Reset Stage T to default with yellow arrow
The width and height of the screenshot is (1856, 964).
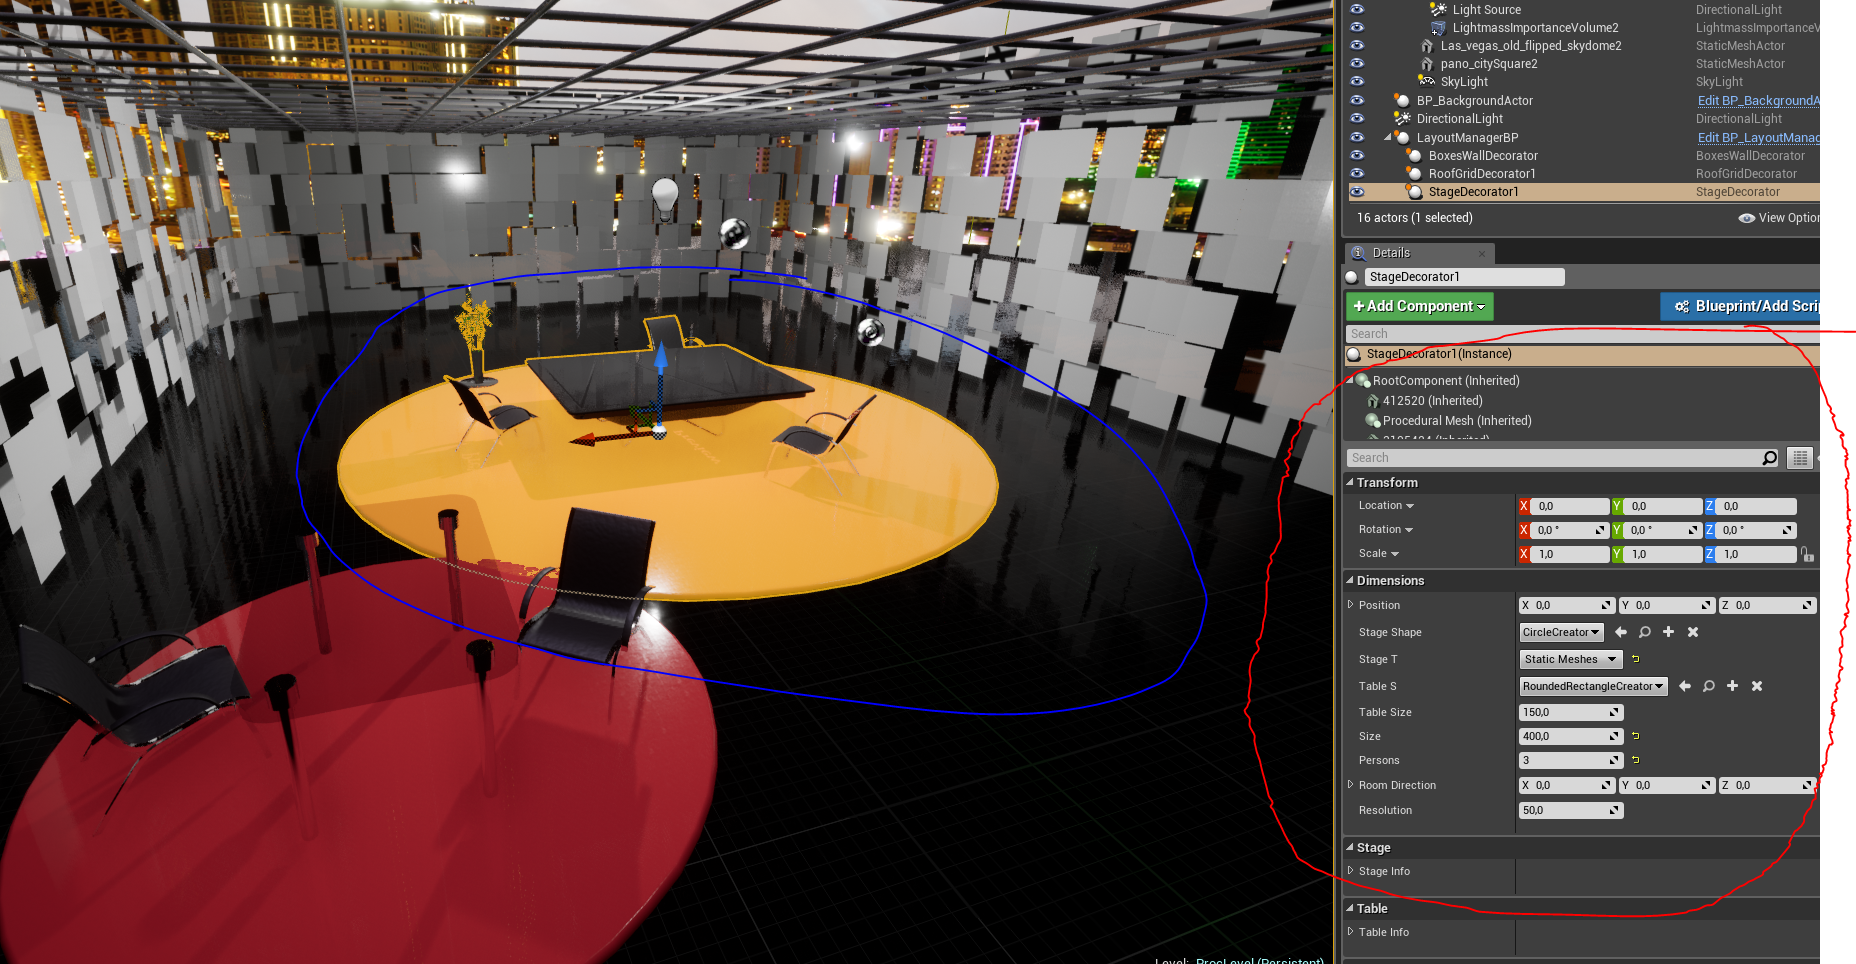click(x=1636, y=659)
